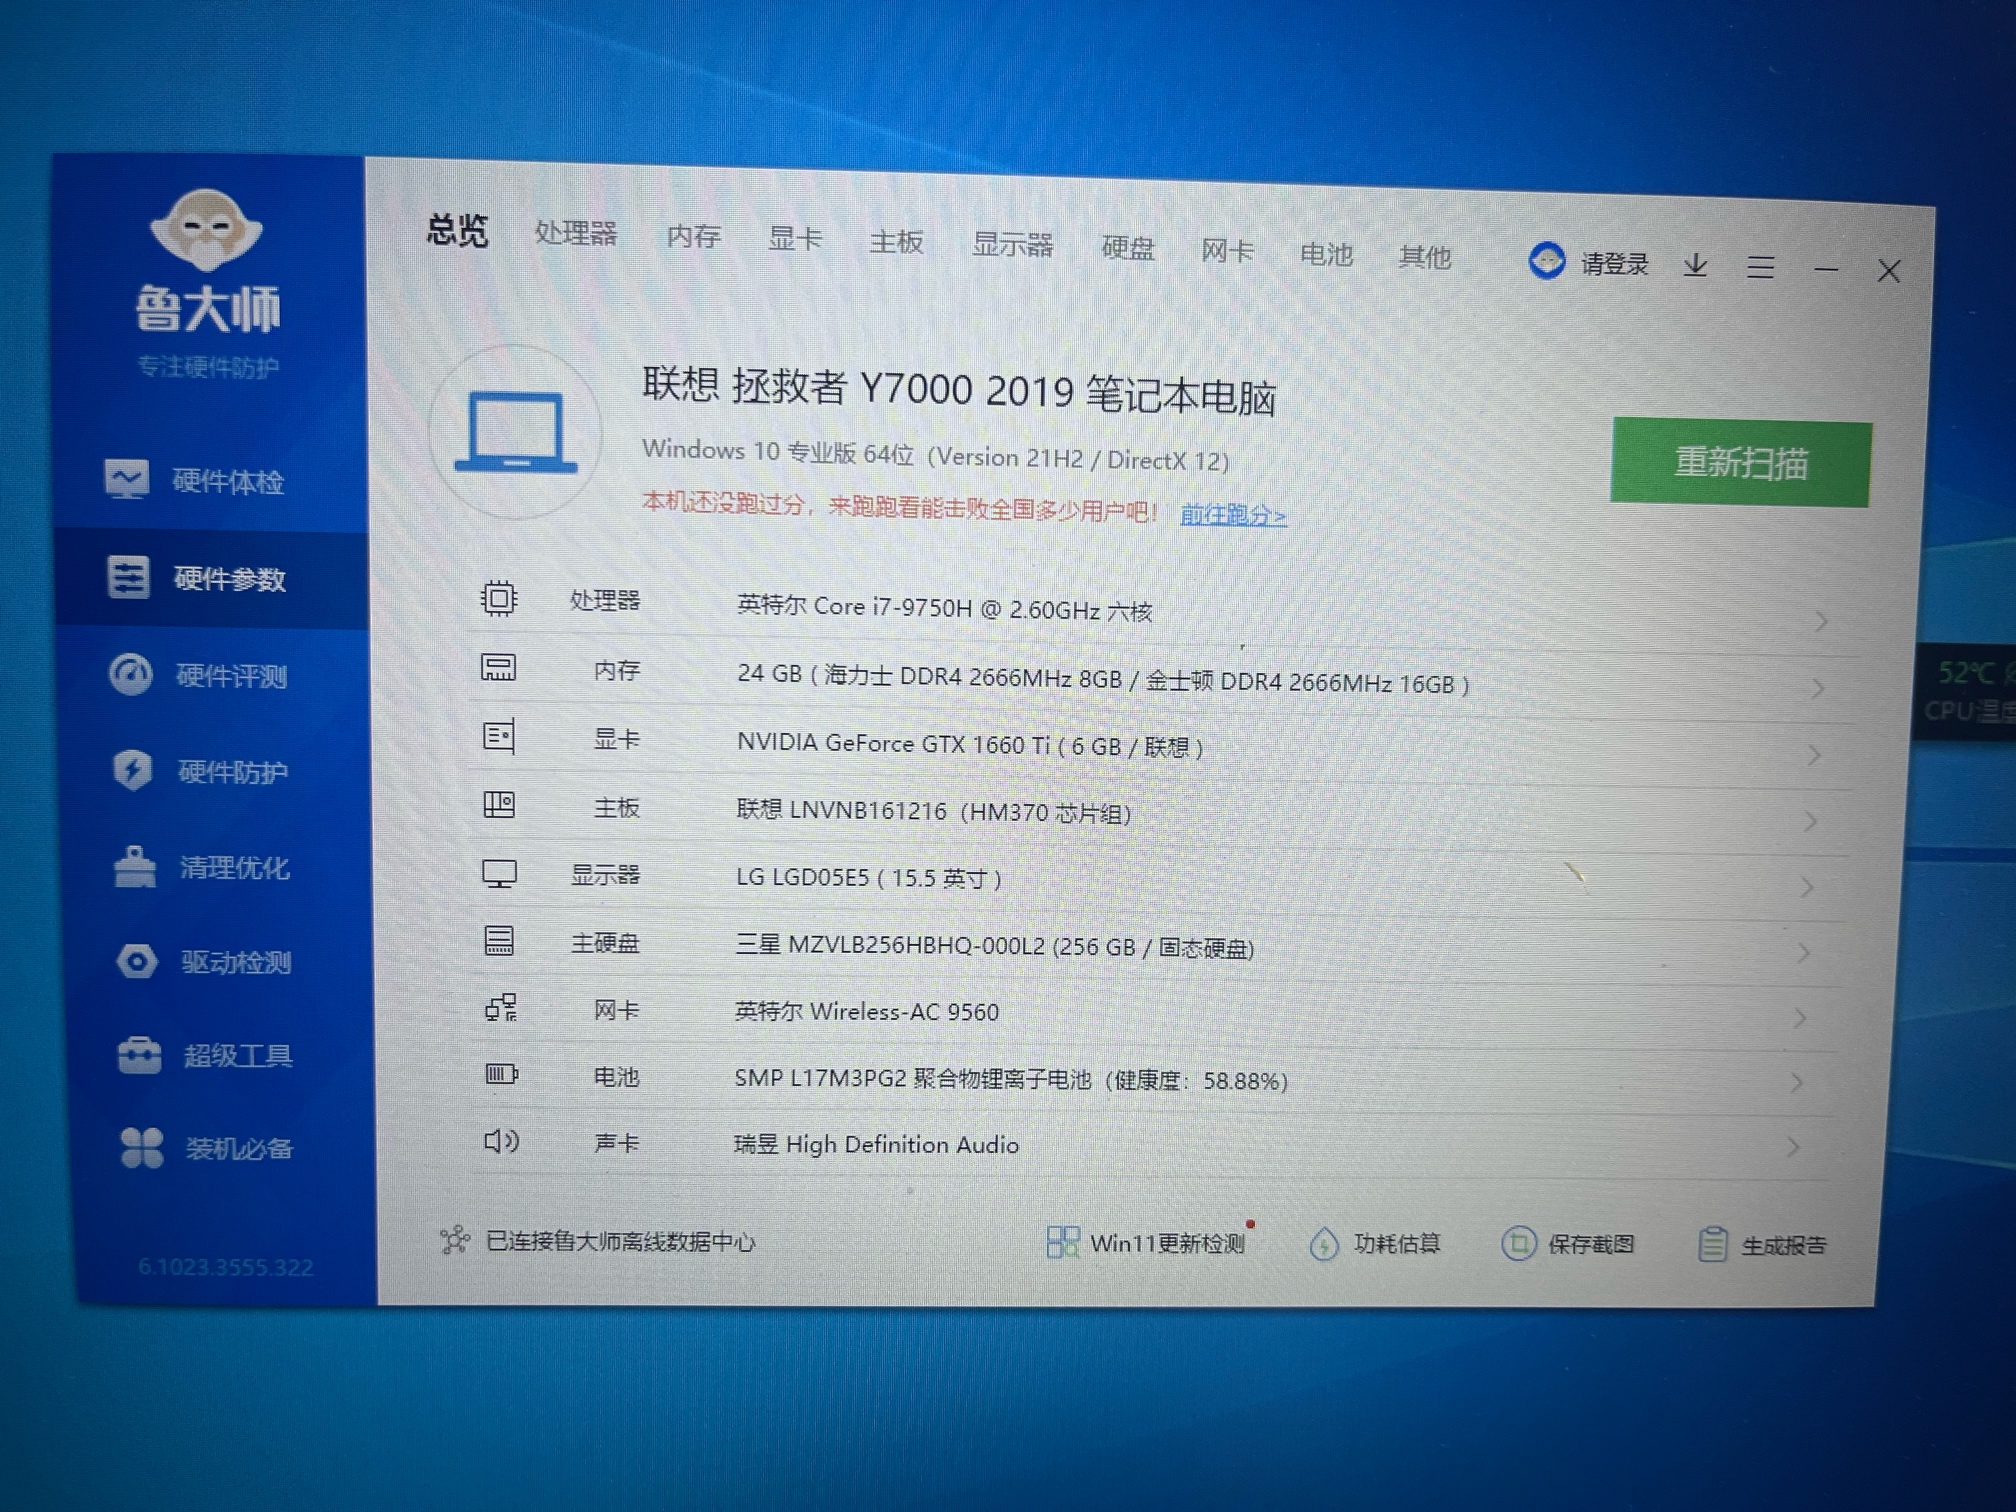Switch to the 电池 tab
The height and width of the screenshot is (1512, 2016).
click(x=1326, y=253)
